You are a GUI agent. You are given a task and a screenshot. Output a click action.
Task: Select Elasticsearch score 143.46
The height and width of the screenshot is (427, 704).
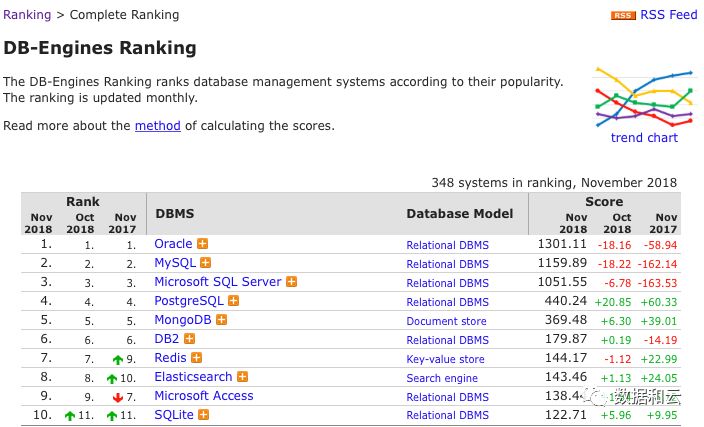coord(566,377)
